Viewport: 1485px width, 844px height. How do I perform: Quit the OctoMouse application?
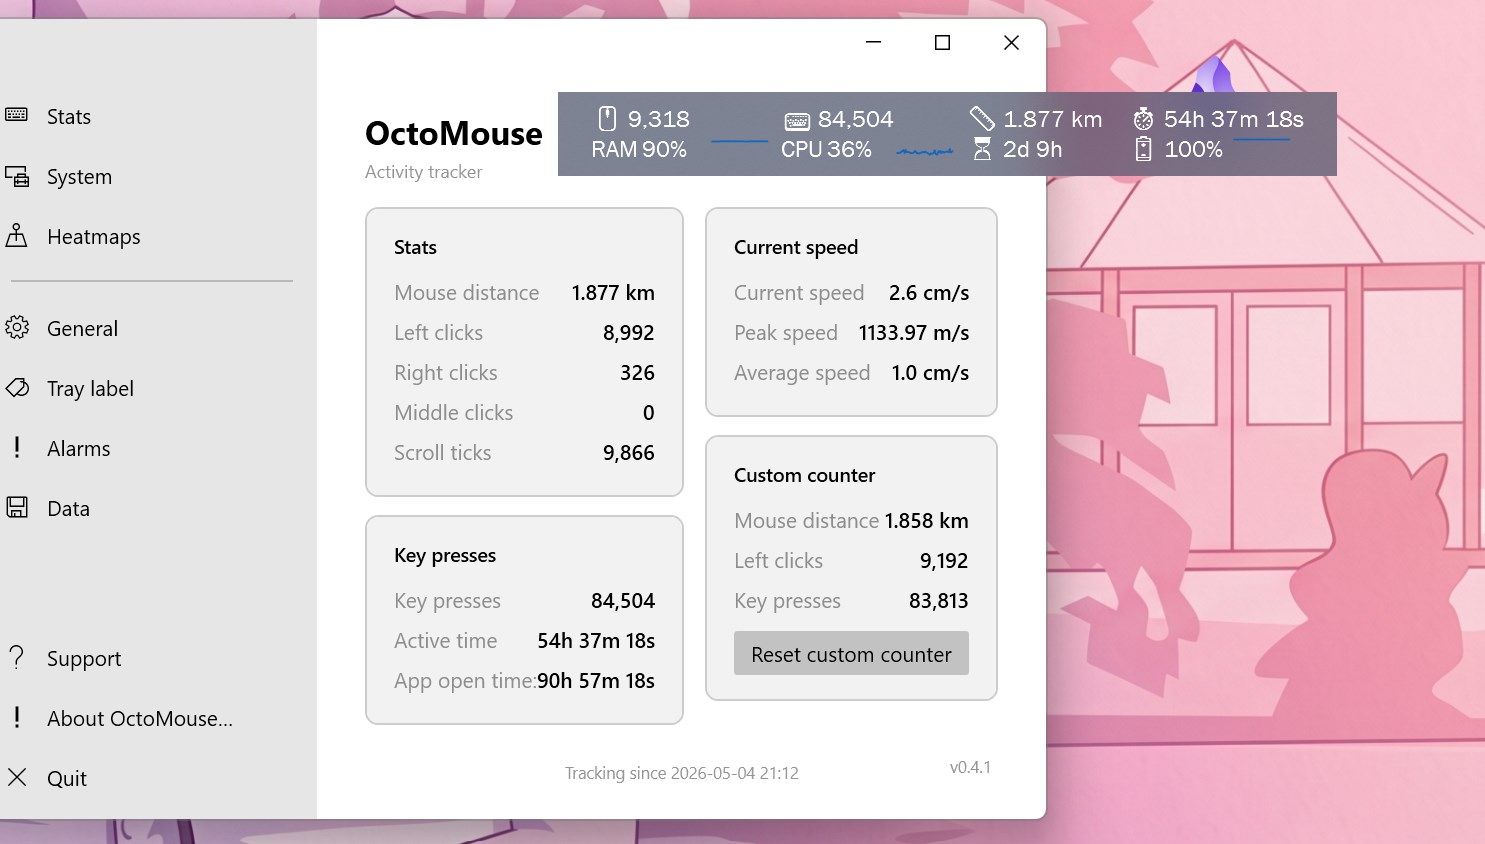coord(67,779)
